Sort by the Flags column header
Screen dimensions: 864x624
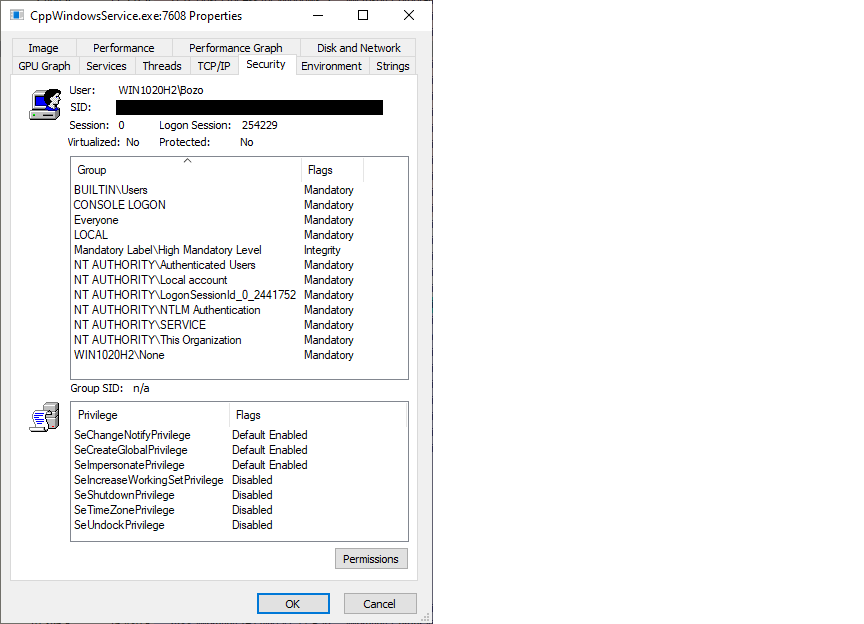pyautogui.click(x=330, y=169)
